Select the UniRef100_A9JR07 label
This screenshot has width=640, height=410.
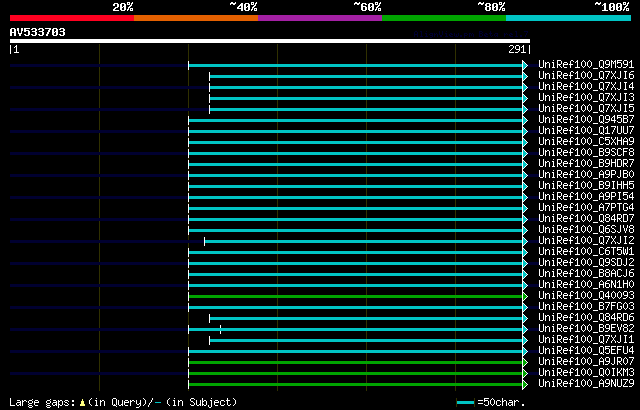pyautogui.click(x=586, y=362)
